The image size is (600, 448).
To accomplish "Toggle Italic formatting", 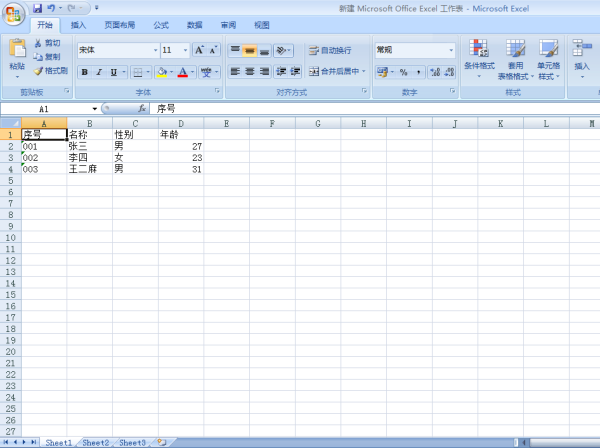I will tap(99, 72).
